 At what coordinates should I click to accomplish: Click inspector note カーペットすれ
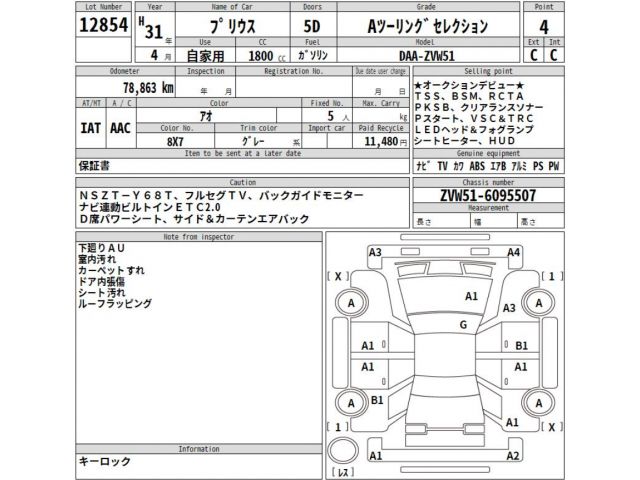pyautogui.click(x=111, y=270)
